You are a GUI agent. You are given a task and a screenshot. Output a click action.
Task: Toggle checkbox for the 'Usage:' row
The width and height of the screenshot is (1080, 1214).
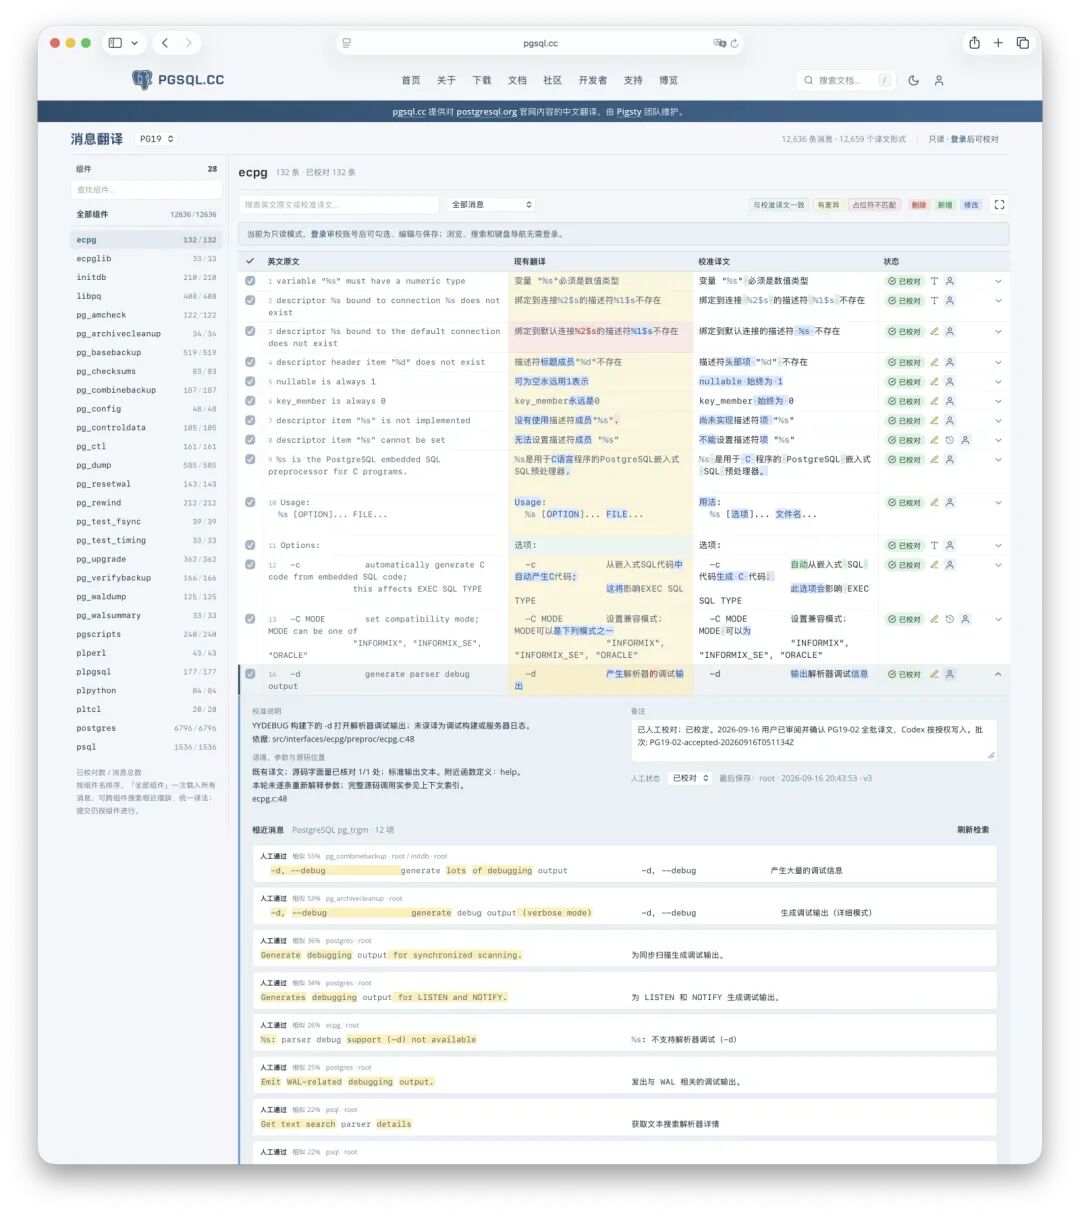(250, 502)
